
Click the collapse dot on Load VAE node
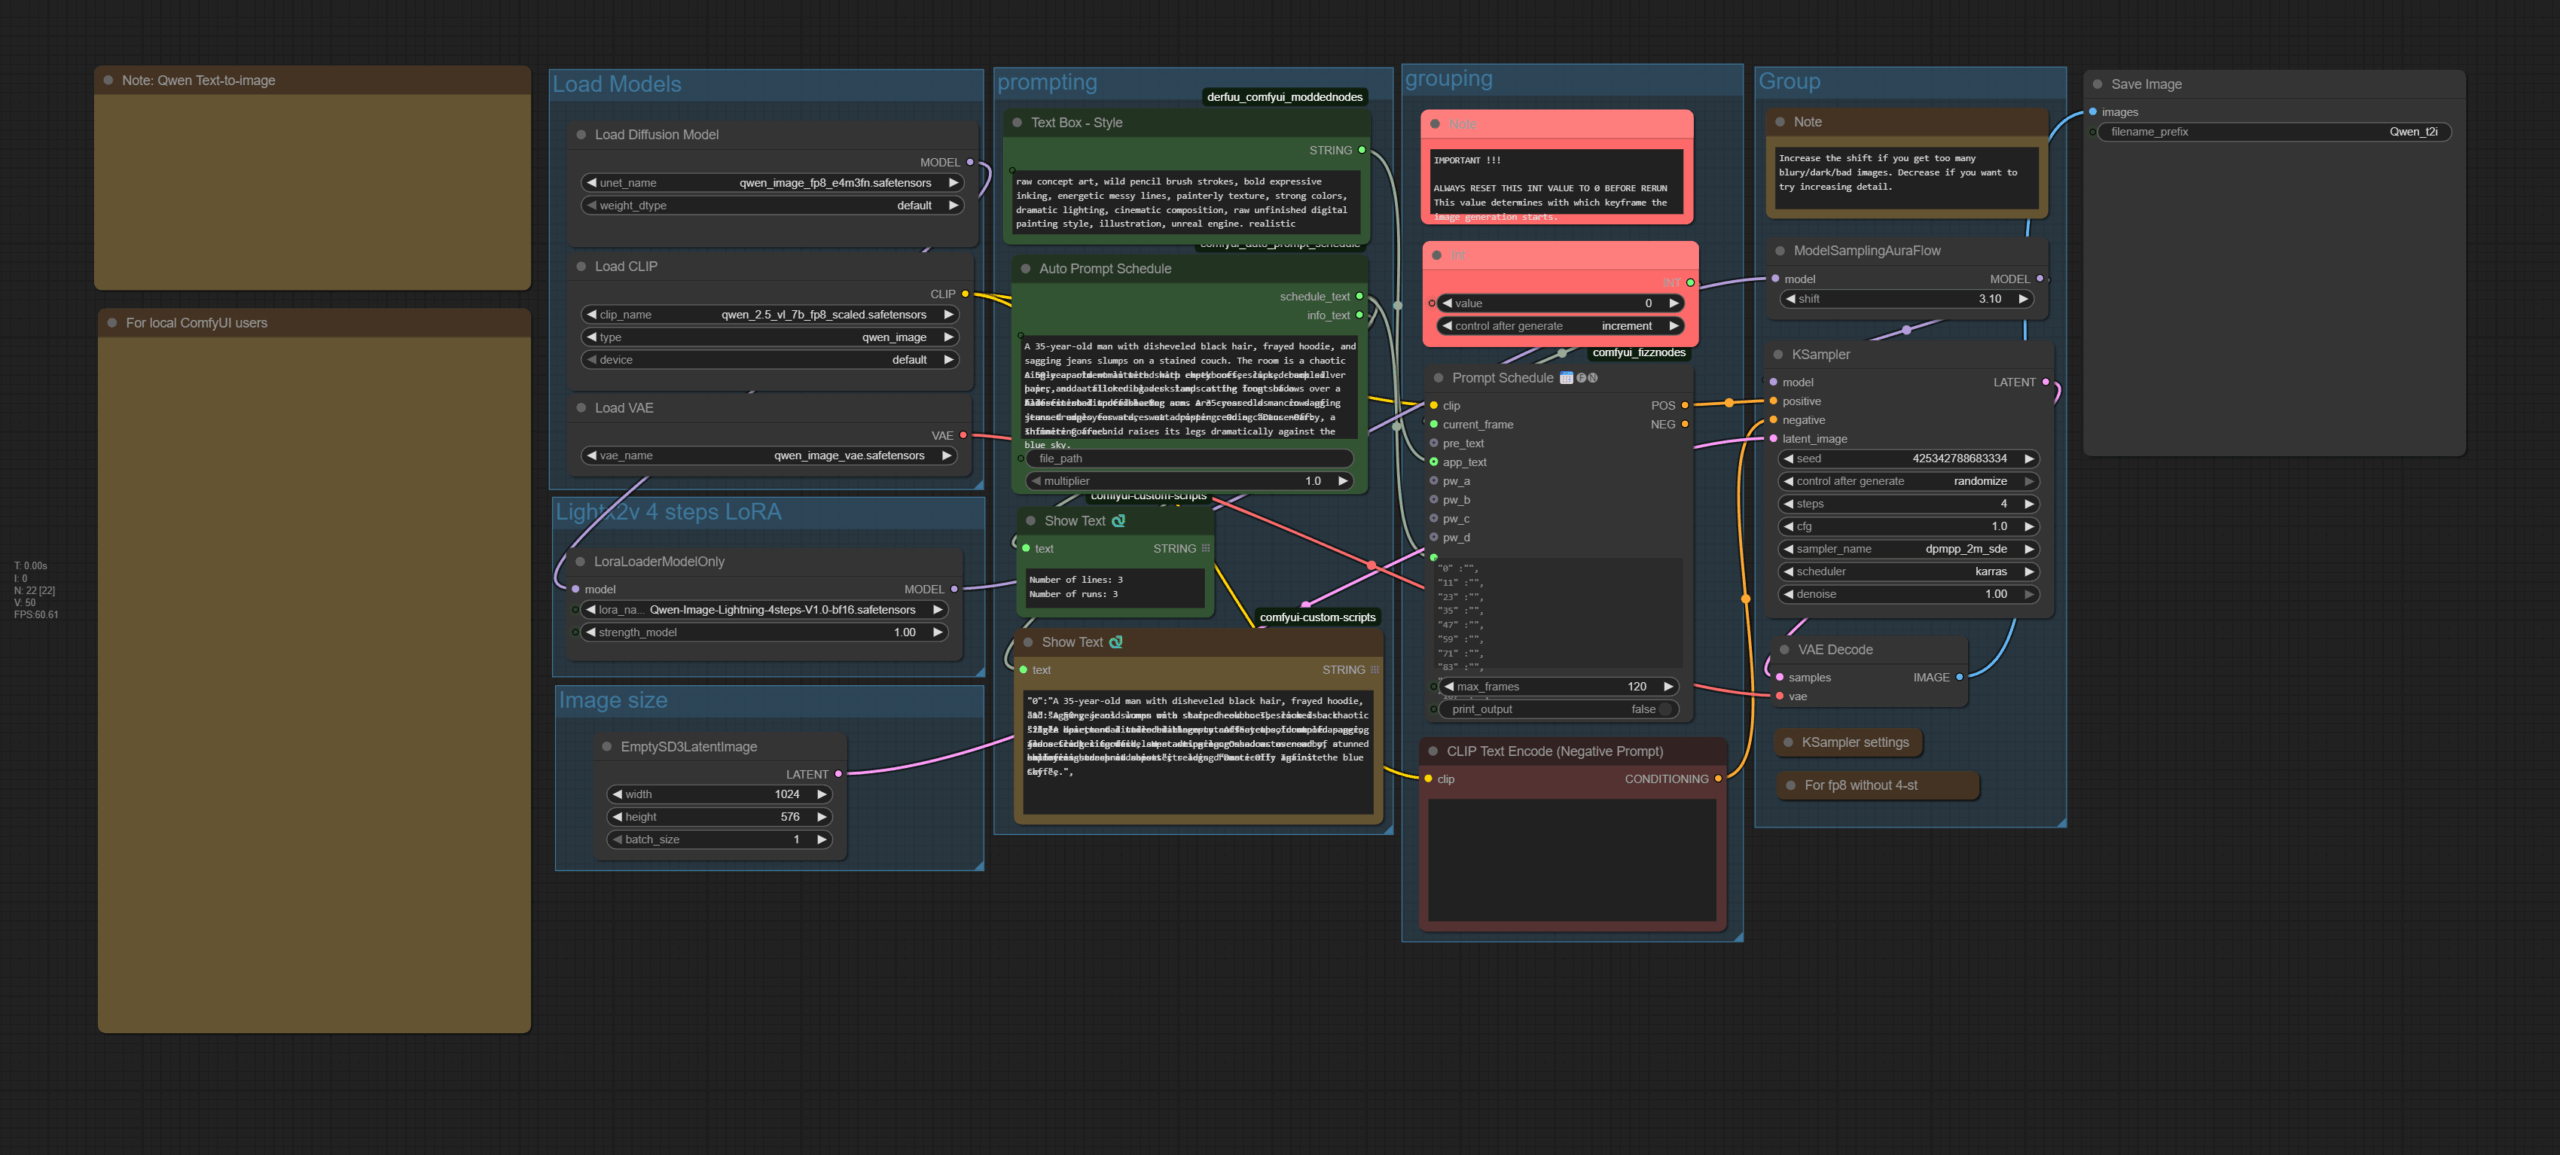(581, 408)
